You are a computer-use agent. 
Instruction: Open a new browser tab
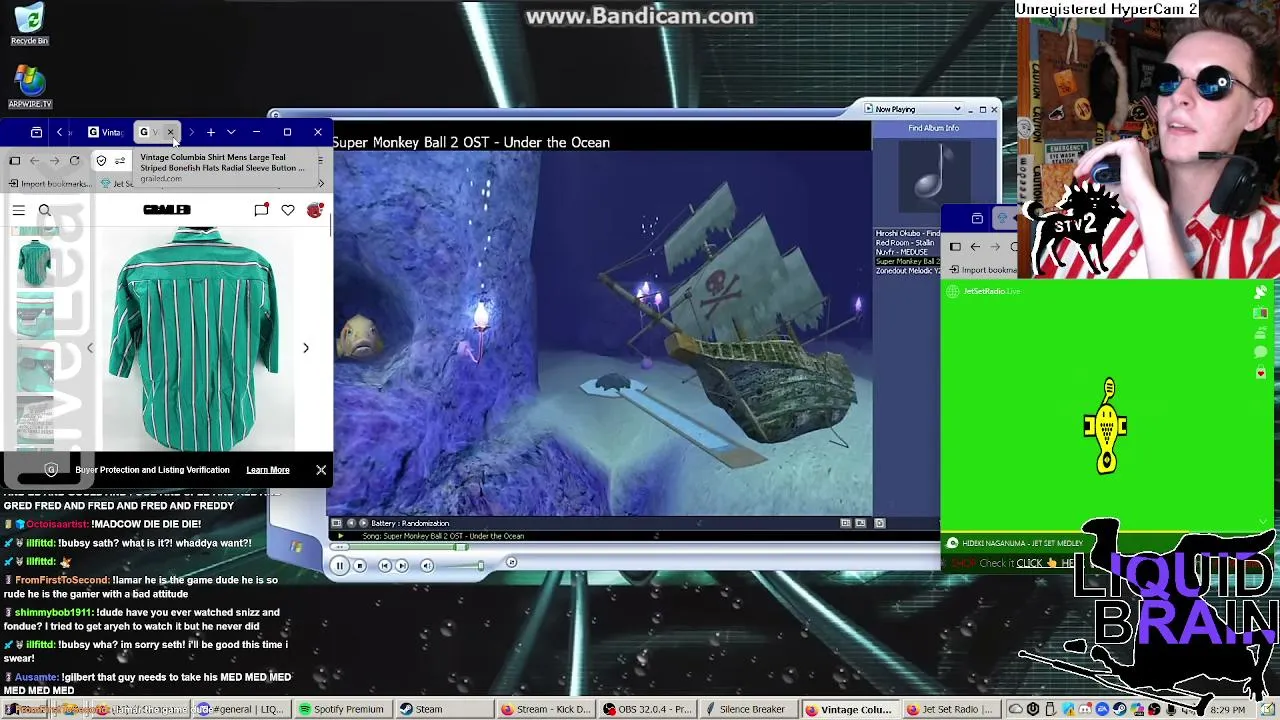coord(211,132)
